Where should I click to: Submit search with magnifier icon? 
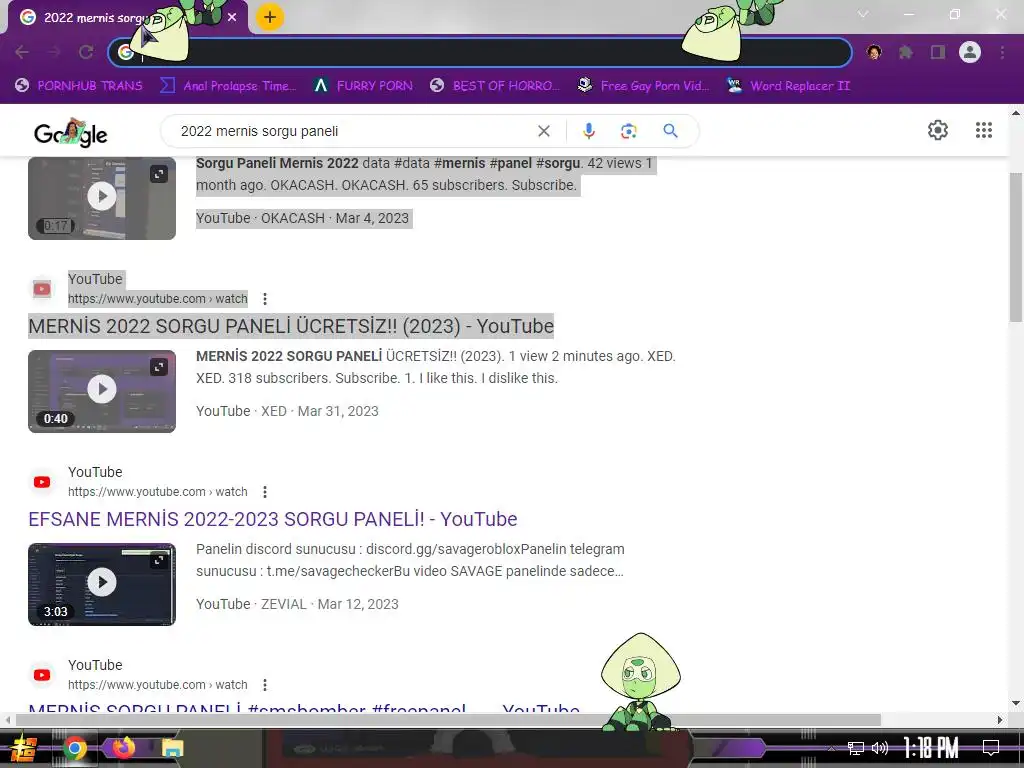coord(670,131)
